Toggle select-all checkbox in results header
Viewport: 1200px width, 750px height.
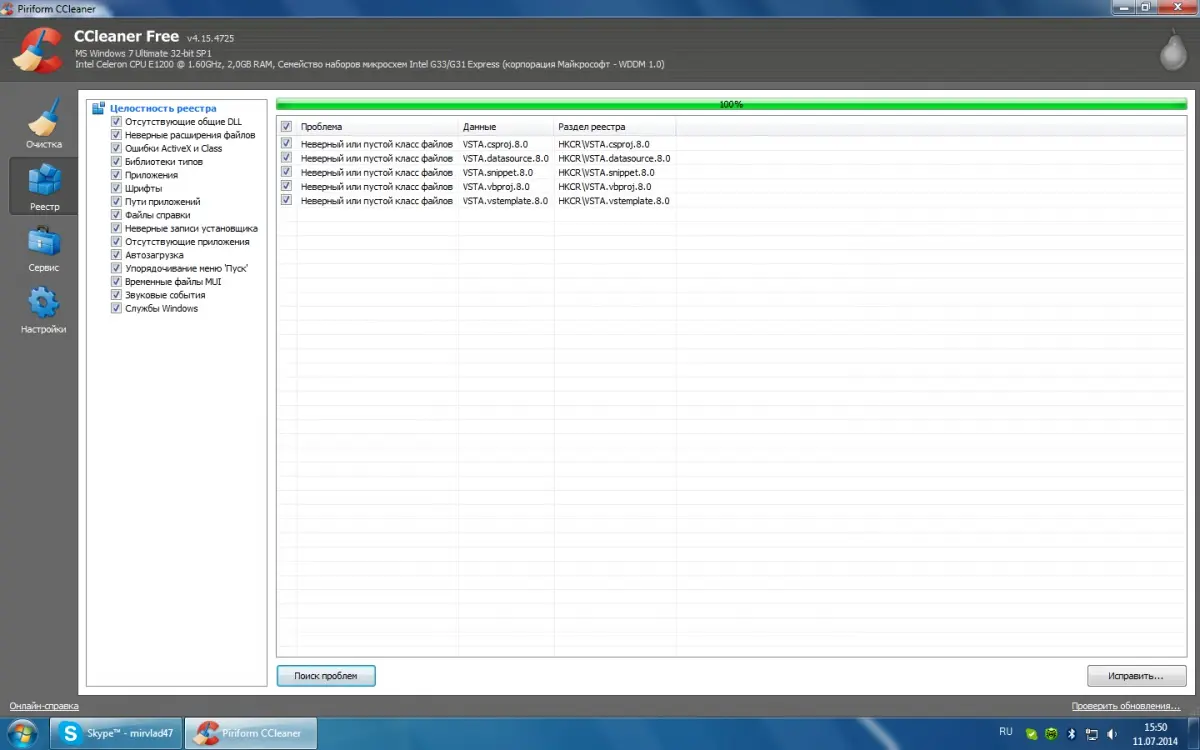pos(287,127)
